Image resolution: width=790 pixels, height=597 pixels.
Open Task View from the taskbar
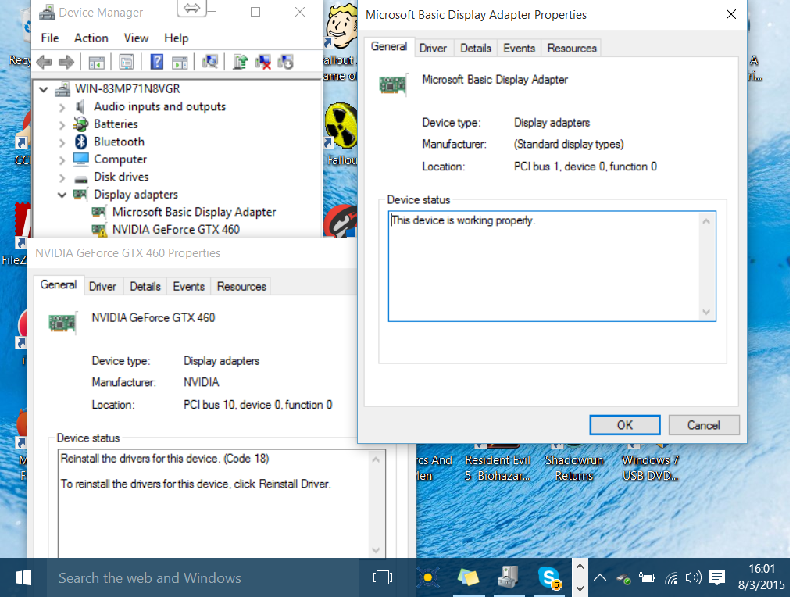coord(382,577)
